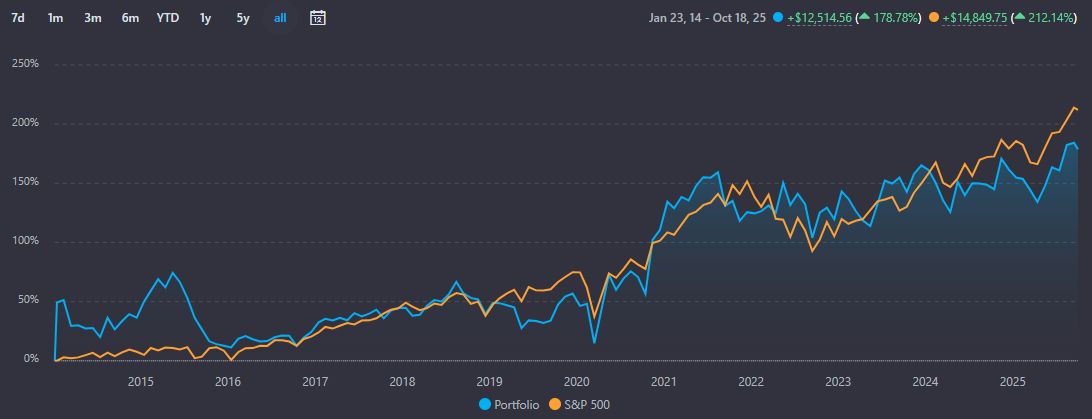
Task: Click the 100% label on the y-axis
Action: pos(24,241)
